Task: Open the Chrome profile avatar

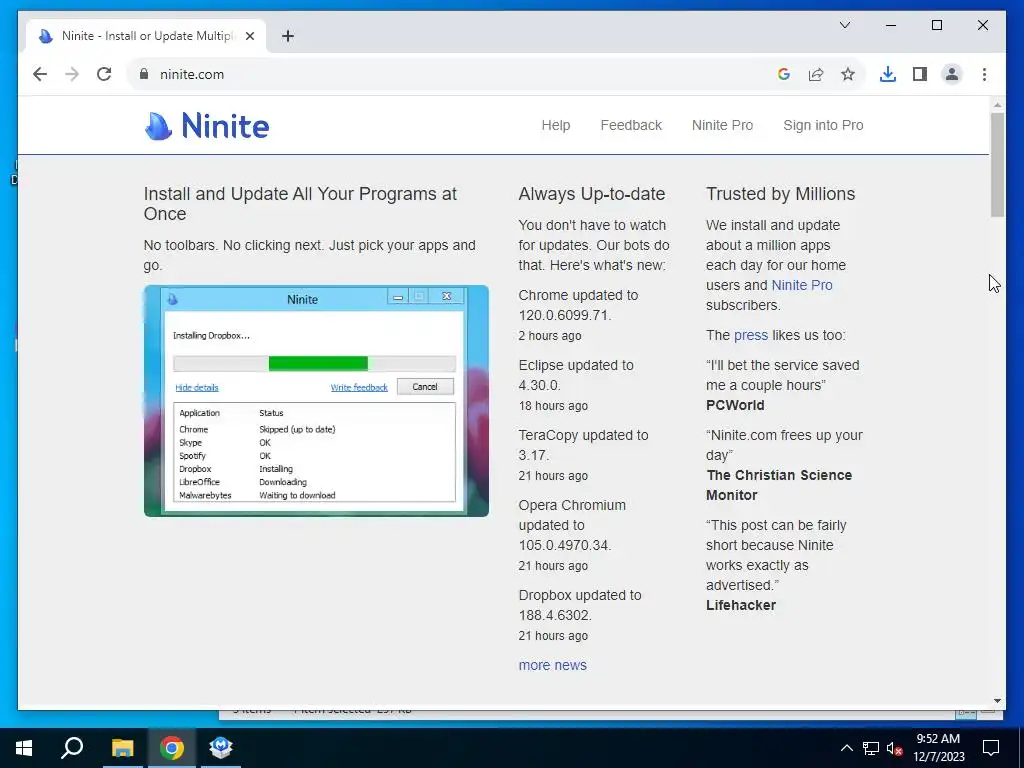Action: [952, 74]
